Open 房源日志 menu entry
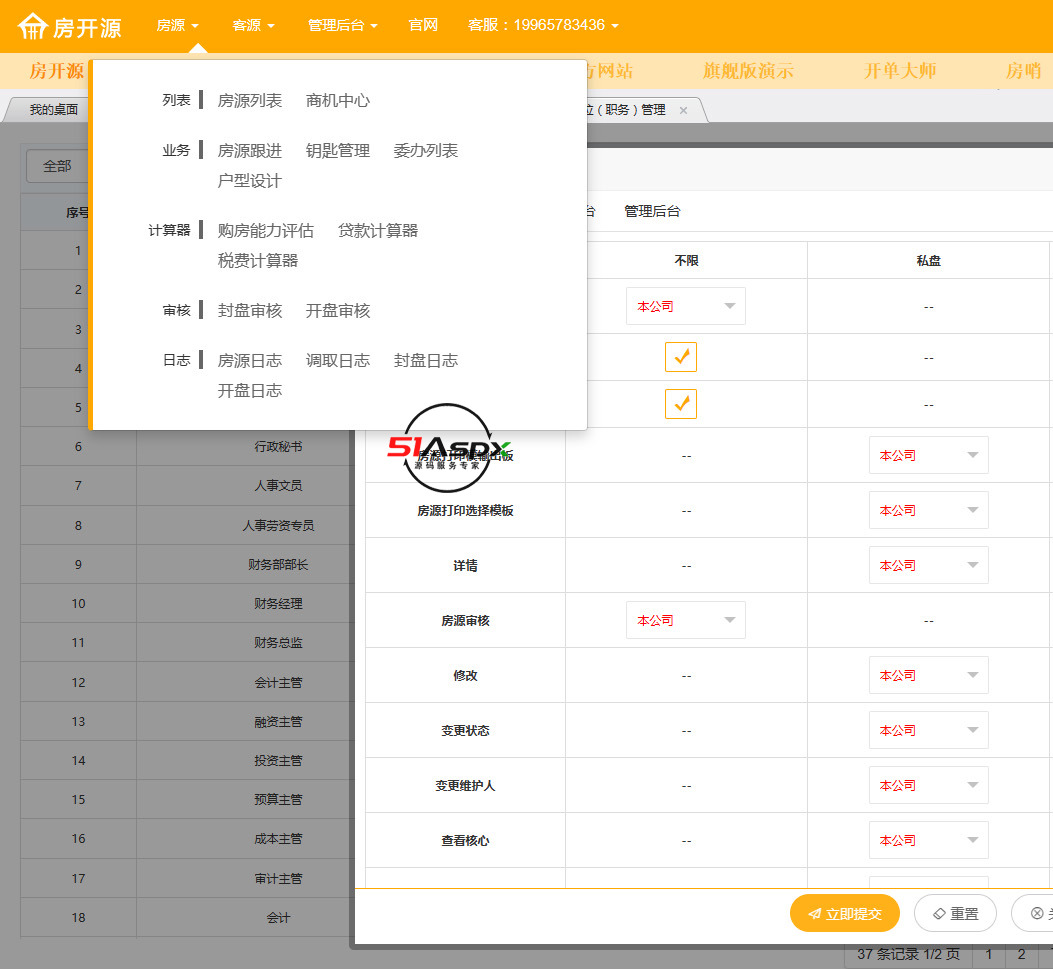The height and width of the screenshot is (969, 1053). (x=250, y=361)
